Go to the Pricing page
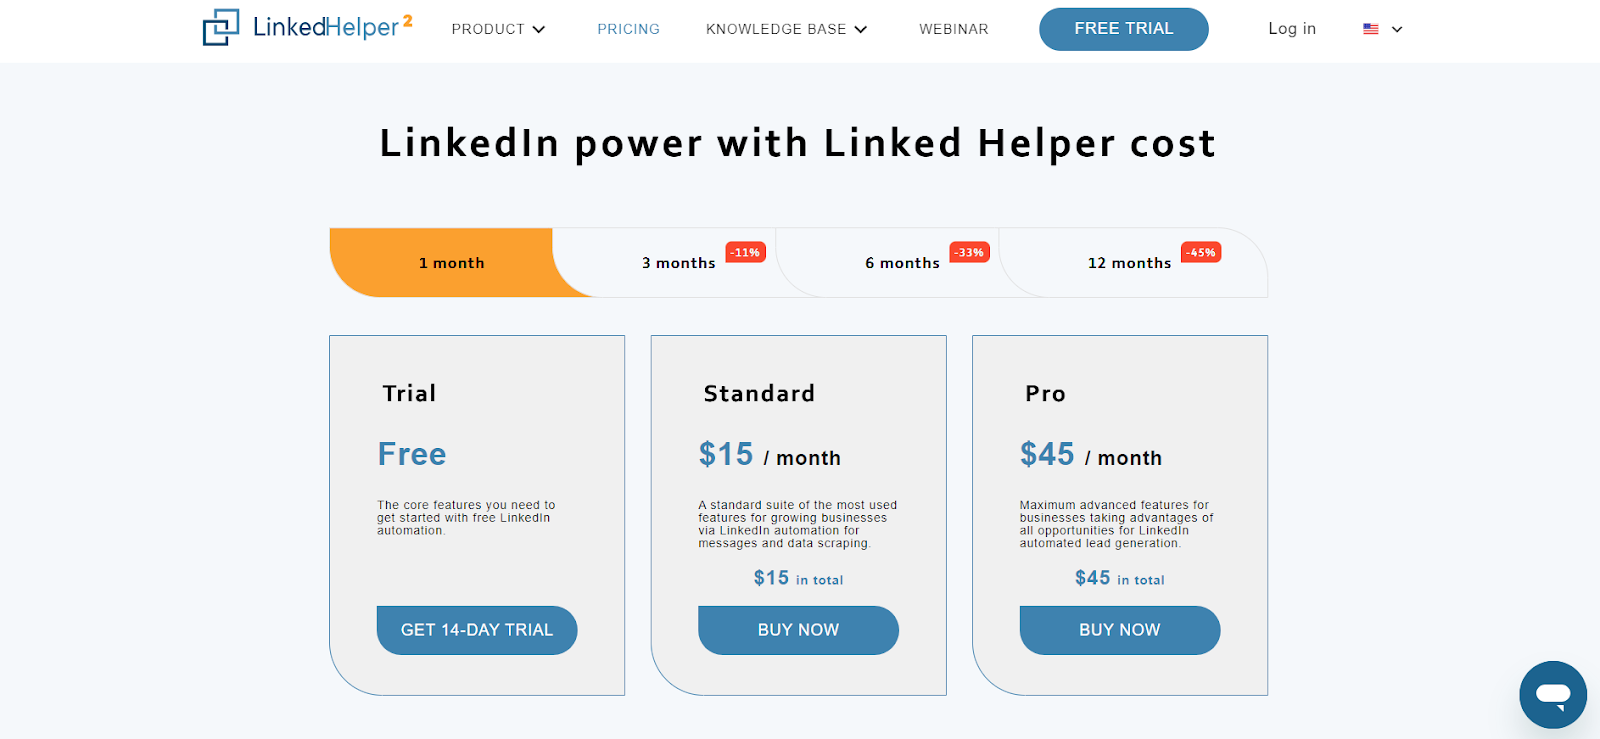The height and width of the screenshot is (739, 1600). 628,29
